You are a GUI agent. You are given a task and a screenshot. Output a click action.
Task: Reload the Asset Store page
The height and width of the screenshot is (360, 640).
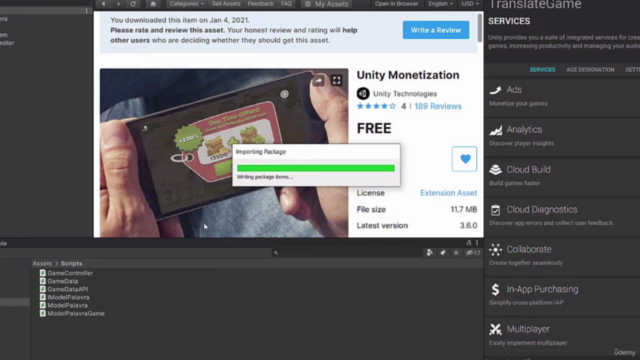click(133, 4)
